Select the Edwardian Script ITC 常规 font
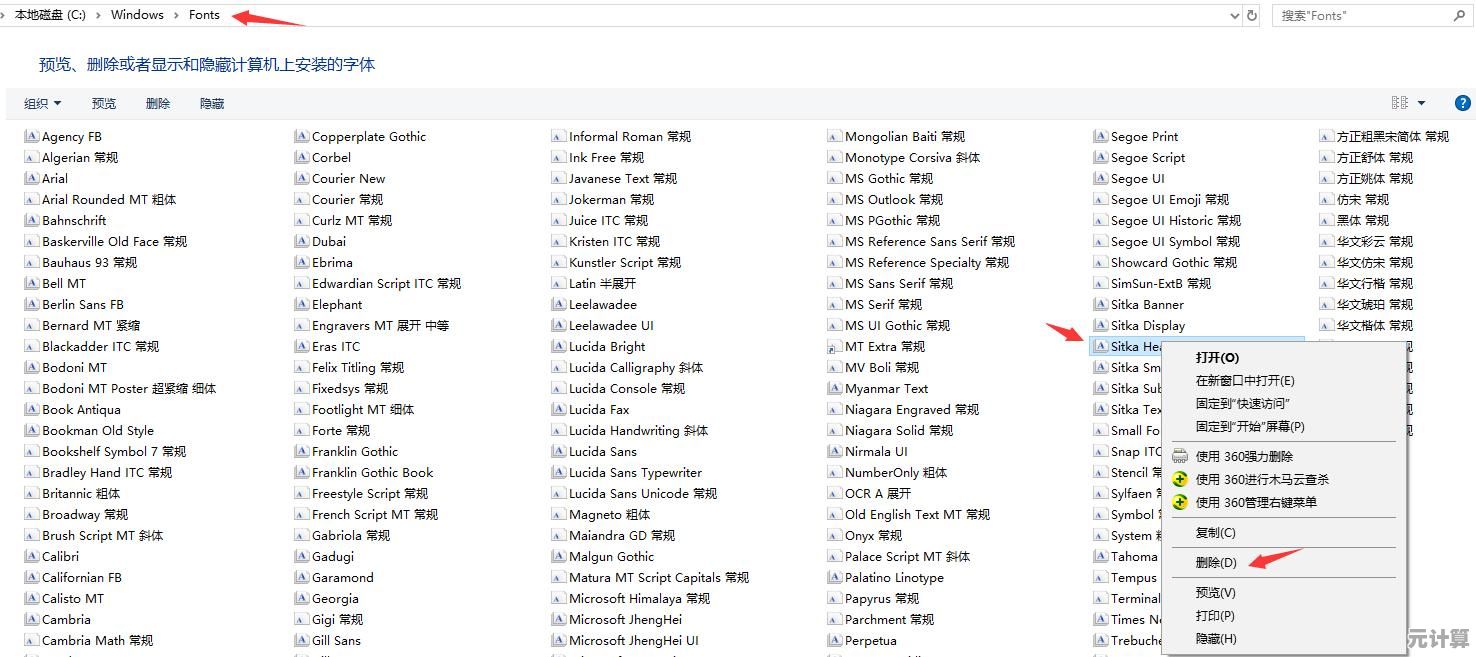The height and width of the screenshot is (657, 1476). point(378,283)
